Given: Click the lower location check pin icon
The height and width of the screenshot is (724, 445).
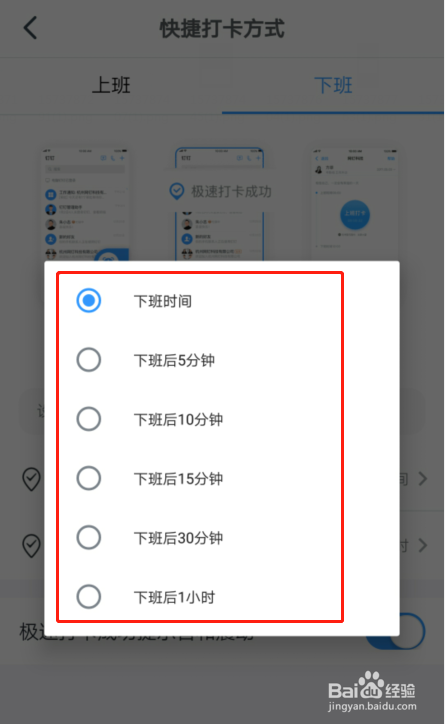Looking at the screenshot, I should pyautogui.click(x=31, y=545).
